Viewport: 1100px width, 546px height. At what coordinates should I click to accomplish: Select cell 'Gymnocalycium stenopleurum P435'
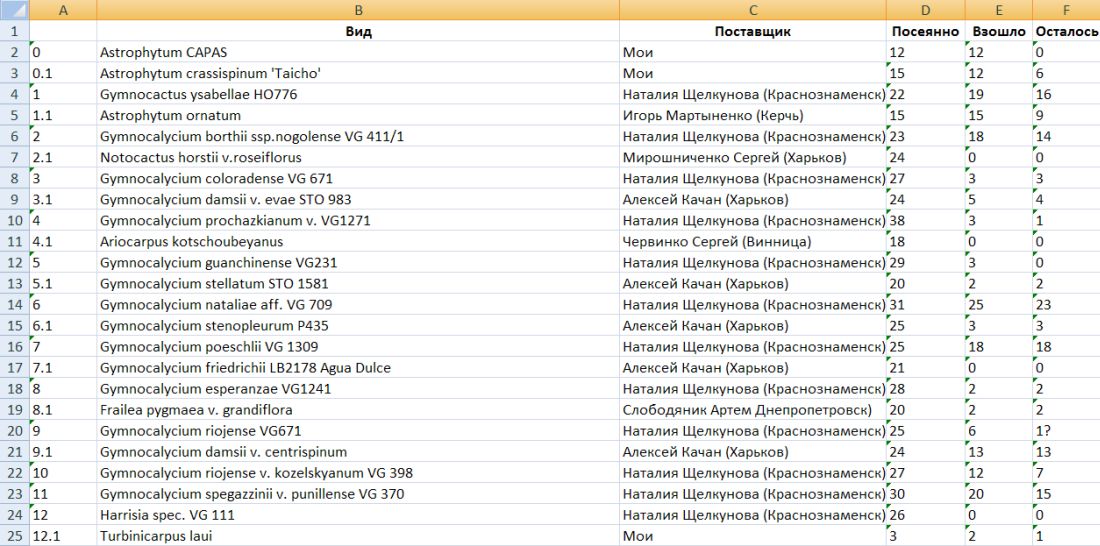[x=358, y=326]
